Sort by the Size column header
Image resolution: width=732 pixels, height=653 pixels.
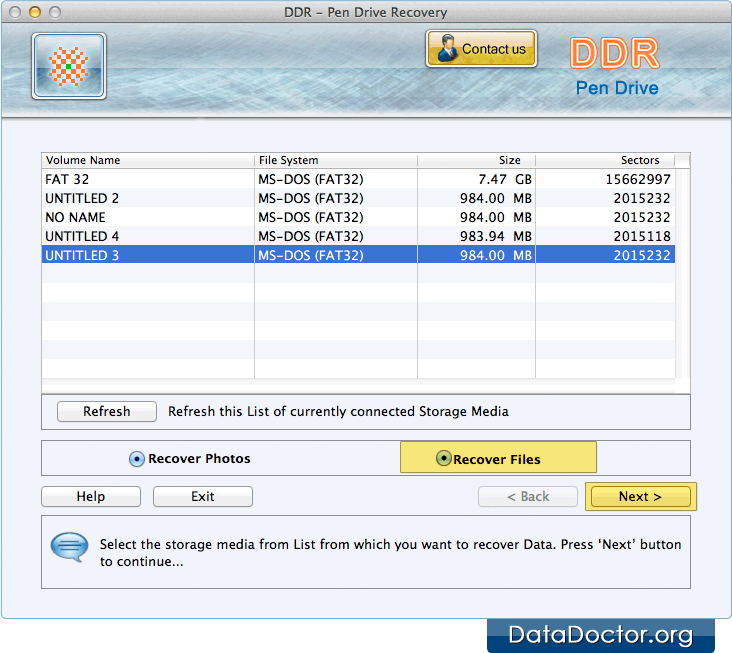477,160
